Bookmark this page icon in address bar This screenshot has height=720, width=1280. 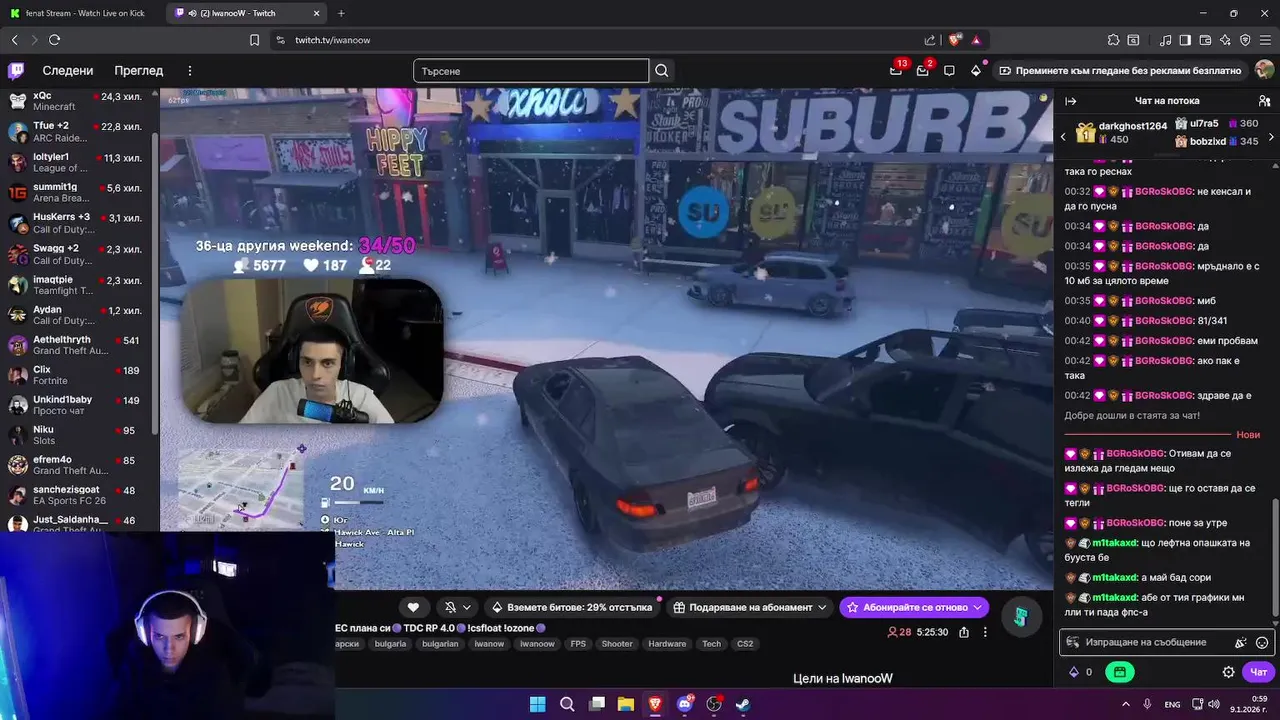(254, 40)
